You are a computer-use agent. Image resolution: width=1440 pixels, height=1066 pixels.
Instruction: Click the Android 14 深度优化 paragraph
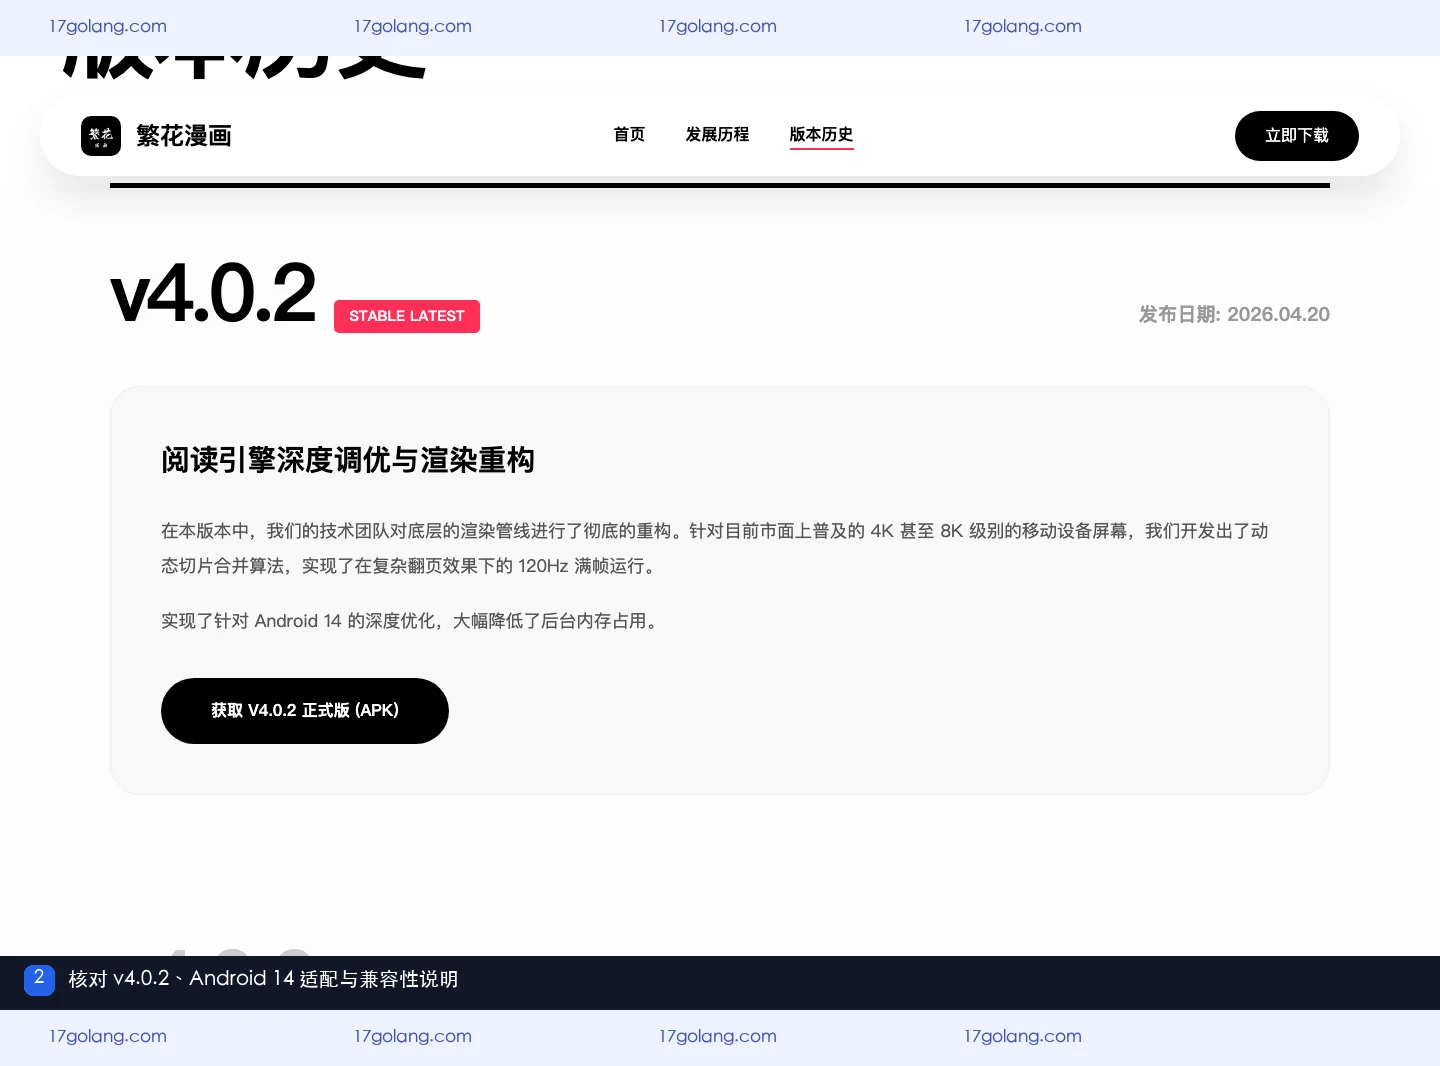(x=411, y=621)
